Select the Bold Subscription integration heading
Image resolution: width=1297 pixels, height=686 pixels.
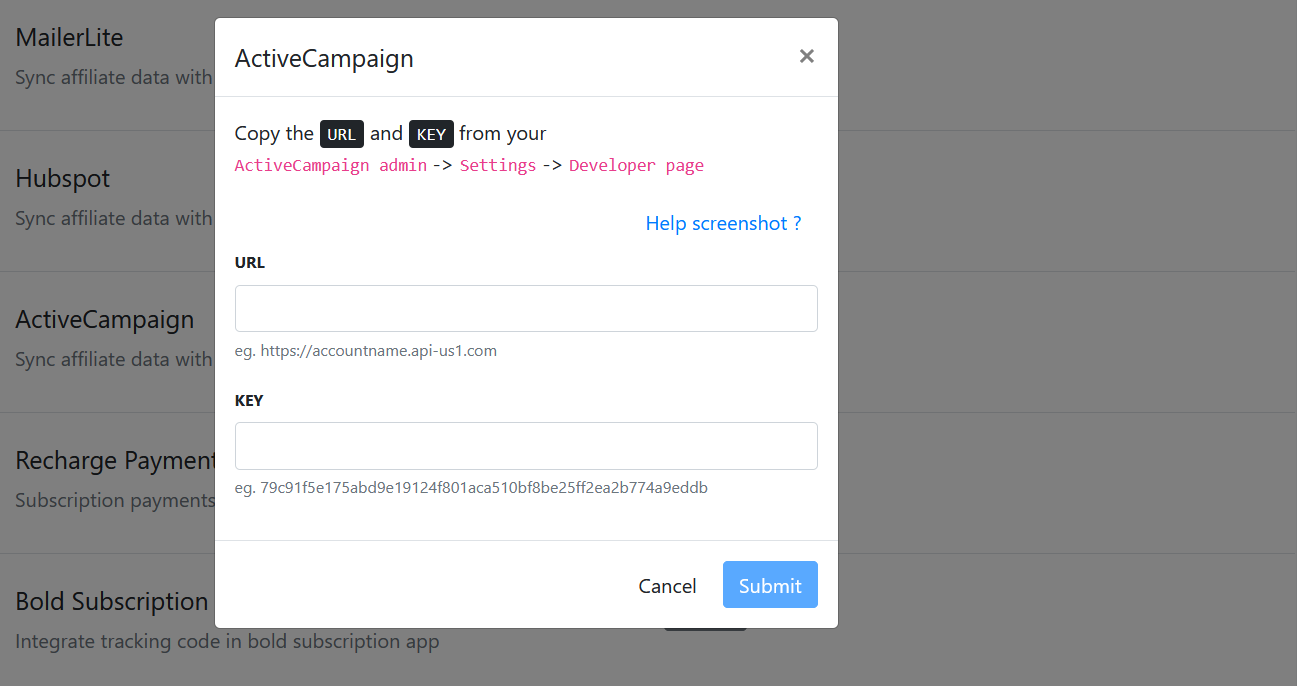tap(112, 602)
